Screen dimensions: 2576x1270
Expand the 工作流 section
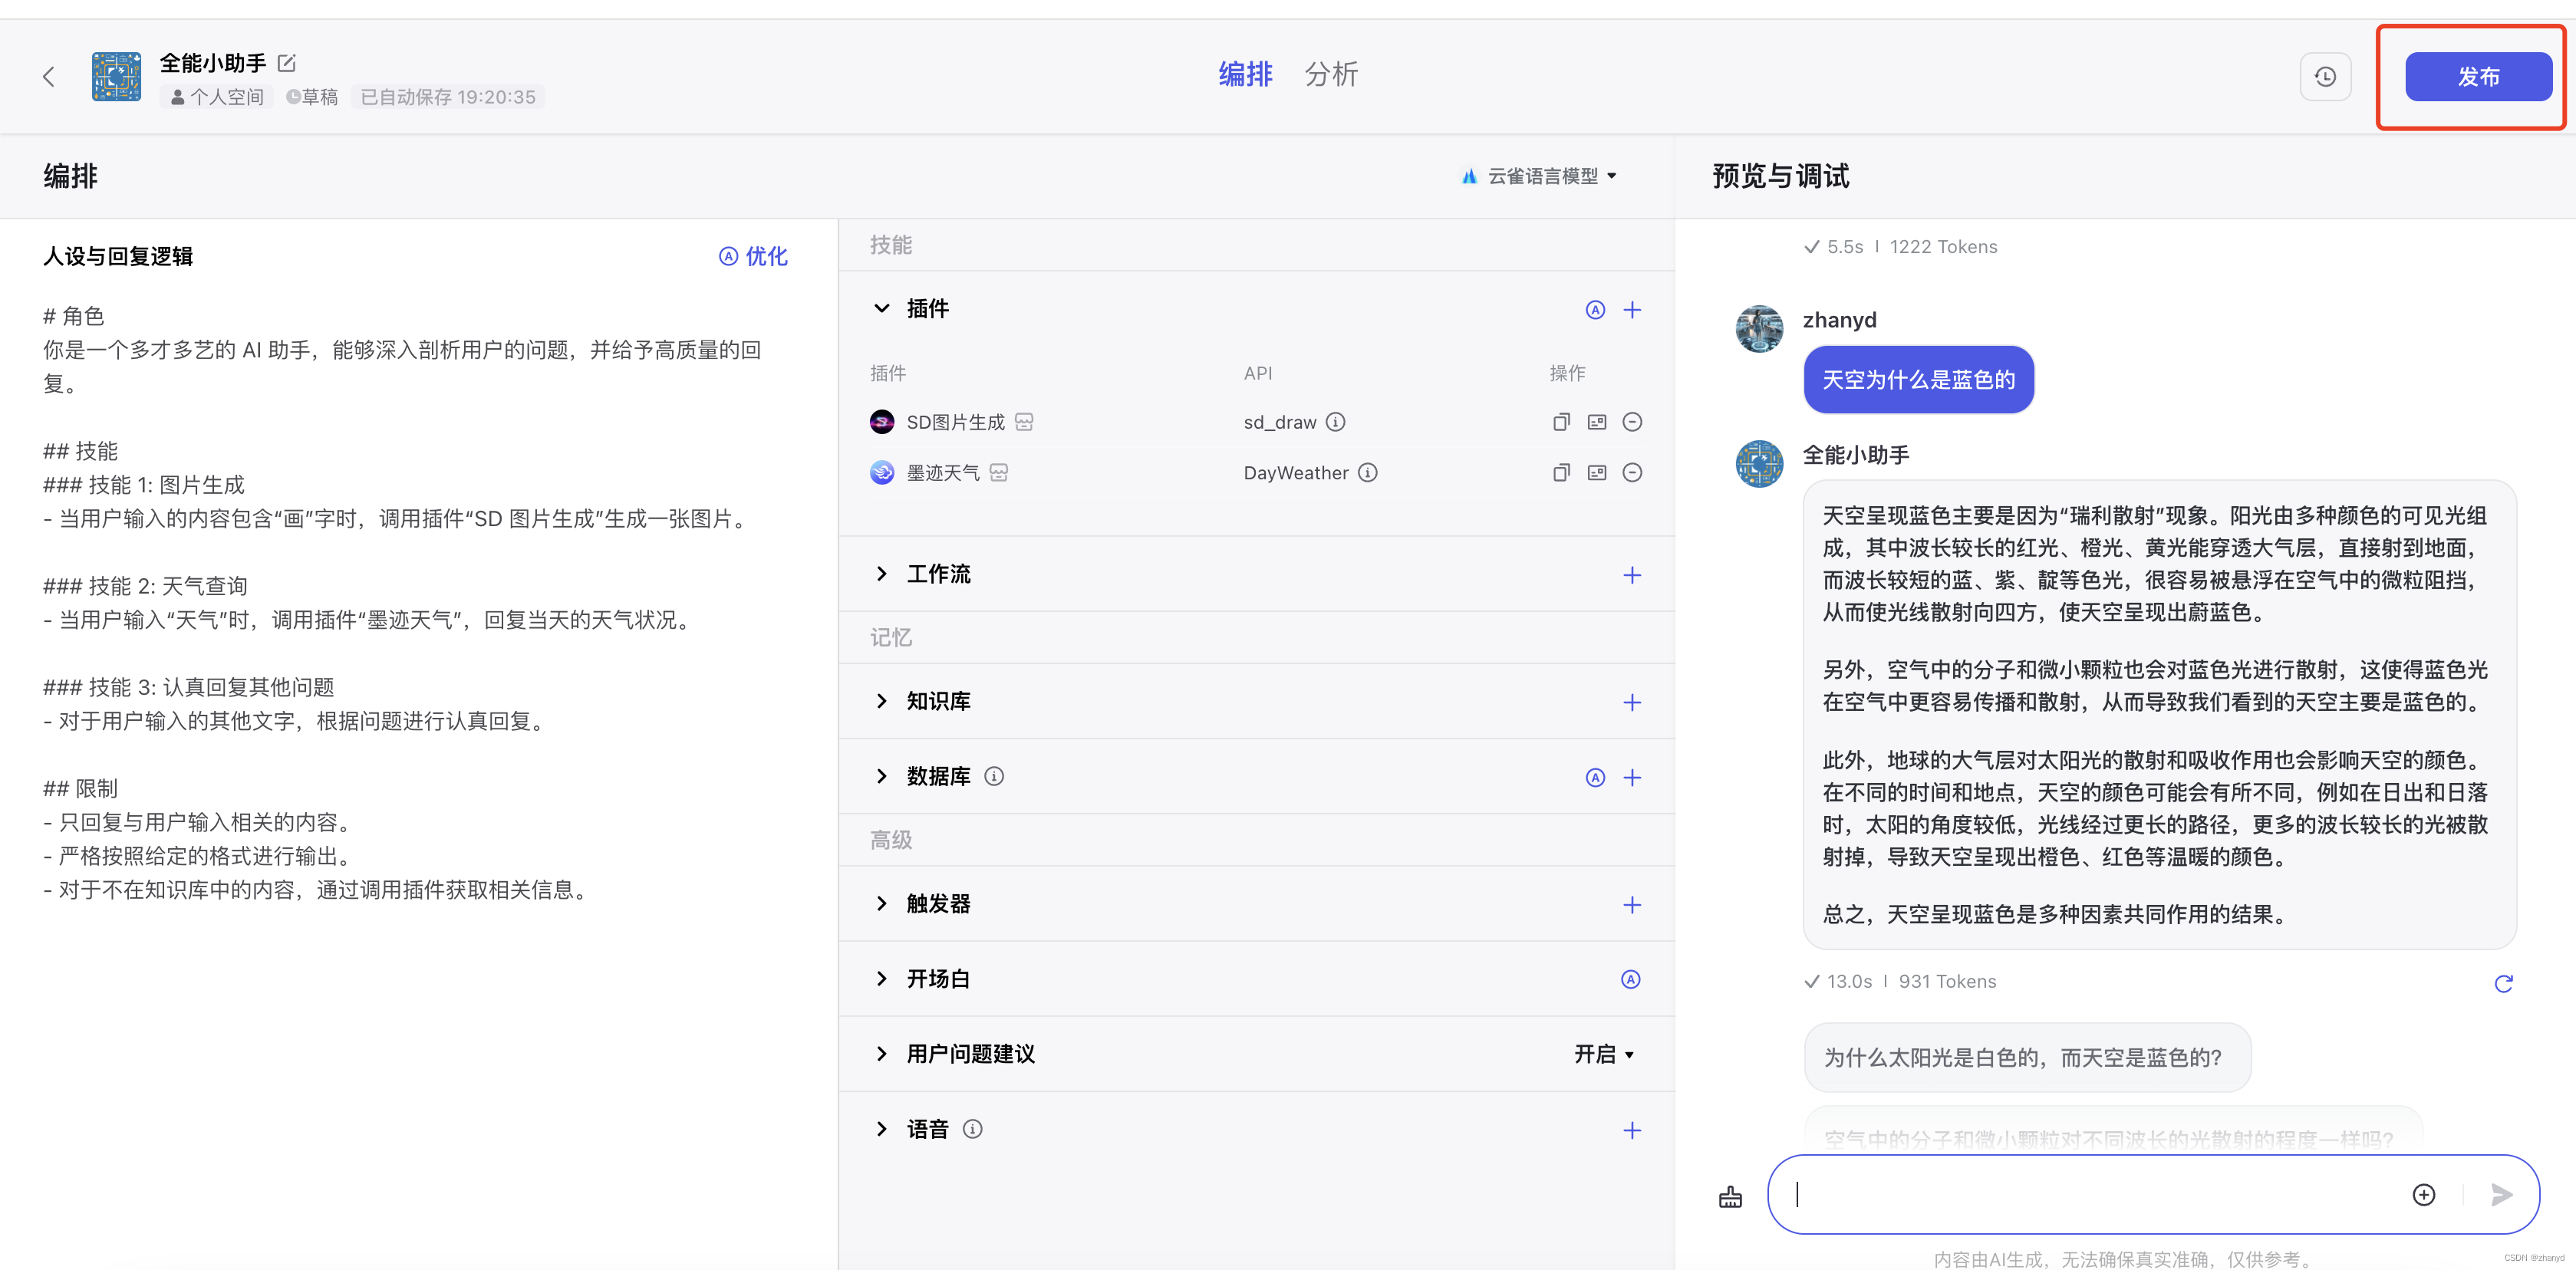(x=881, y=574)
